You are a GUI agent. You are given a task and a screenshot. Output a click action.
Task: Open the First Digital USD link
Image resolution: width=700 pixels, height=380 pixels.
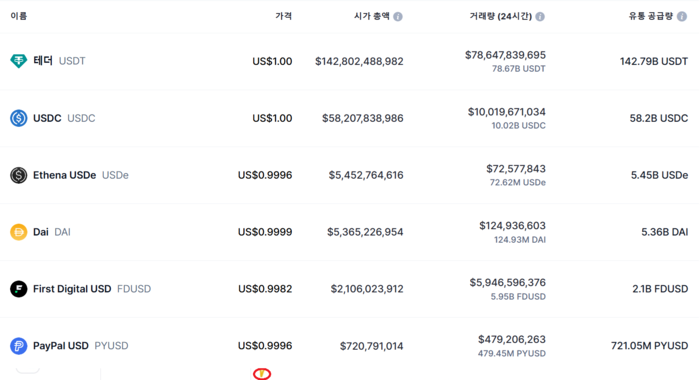(92, 289)
